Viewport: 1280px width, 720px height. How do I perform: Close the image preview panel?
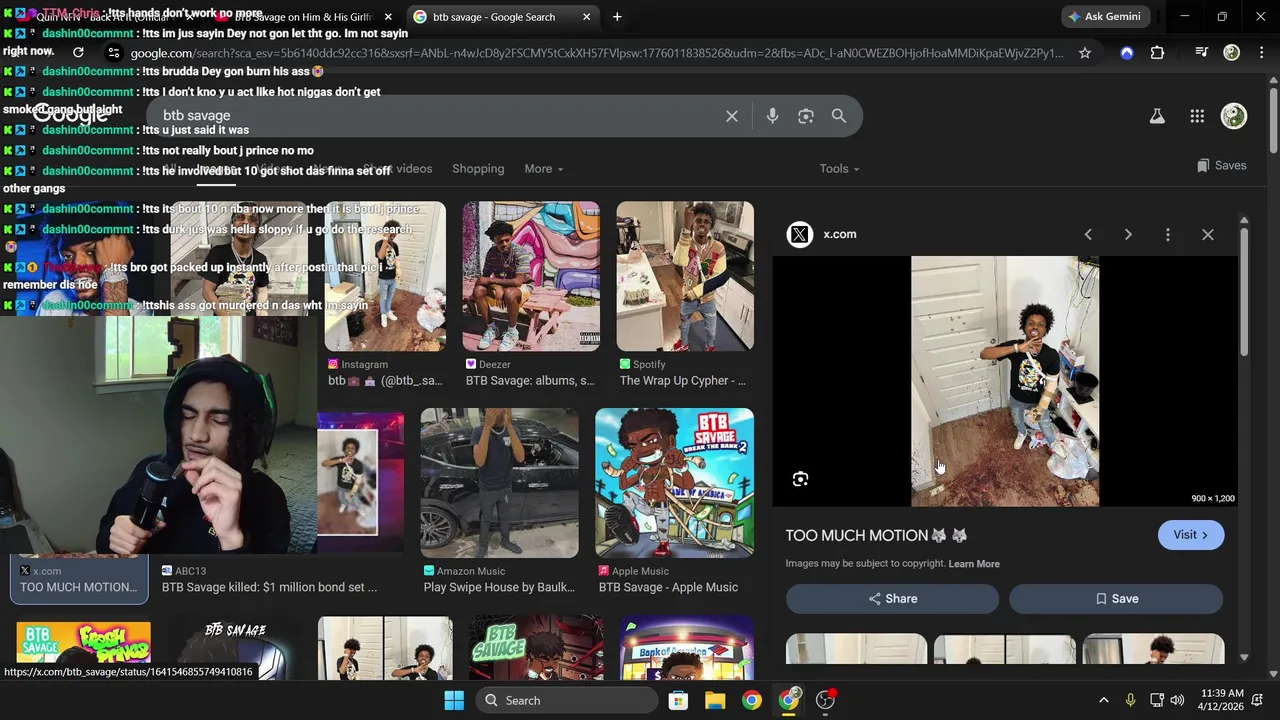[1208, 234]
